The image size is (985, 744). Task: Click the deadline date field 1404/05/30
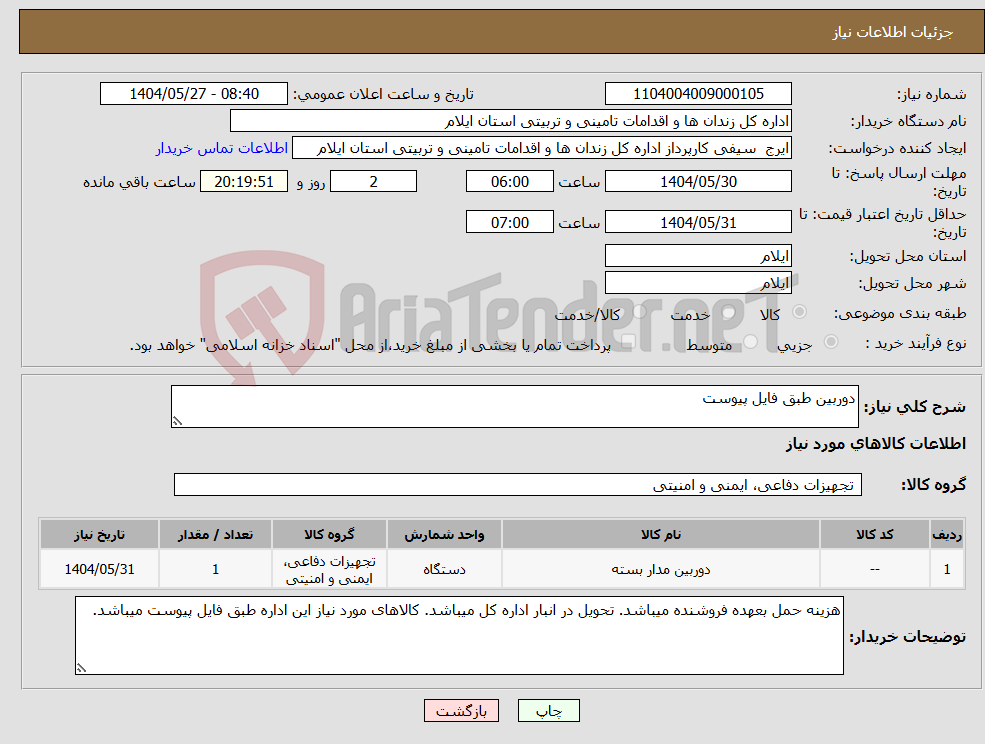(697, 181)
